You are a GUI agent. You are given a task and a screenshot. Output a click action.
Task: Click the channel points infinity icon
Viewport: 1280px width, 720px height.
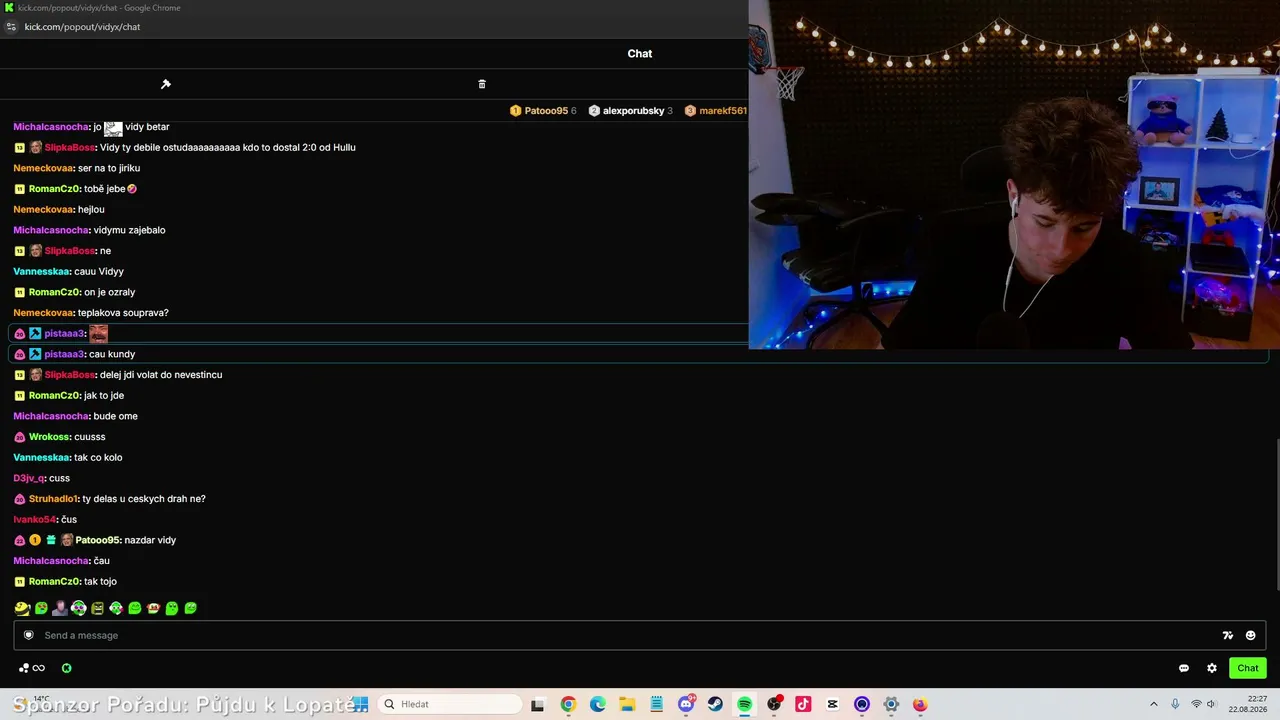(x=39, y=668)
